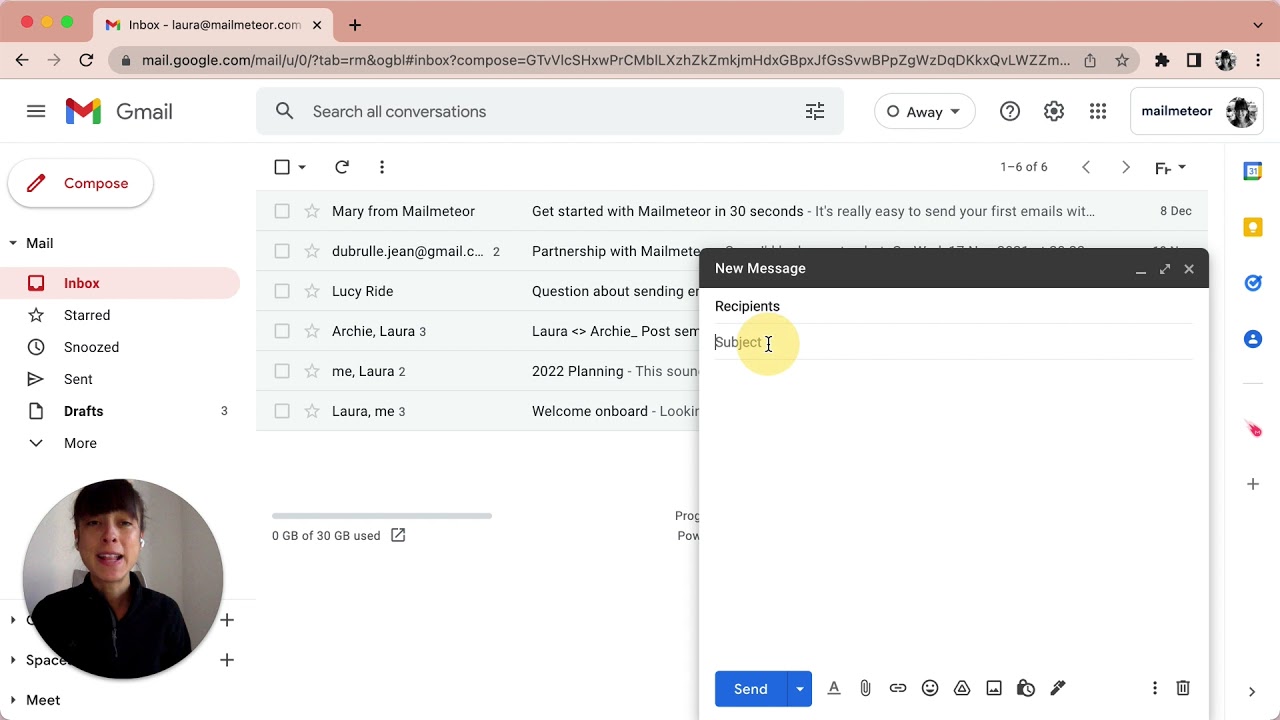Open Contacts side panel
The image size is (1280, 720).
[x=1253, y=339]
